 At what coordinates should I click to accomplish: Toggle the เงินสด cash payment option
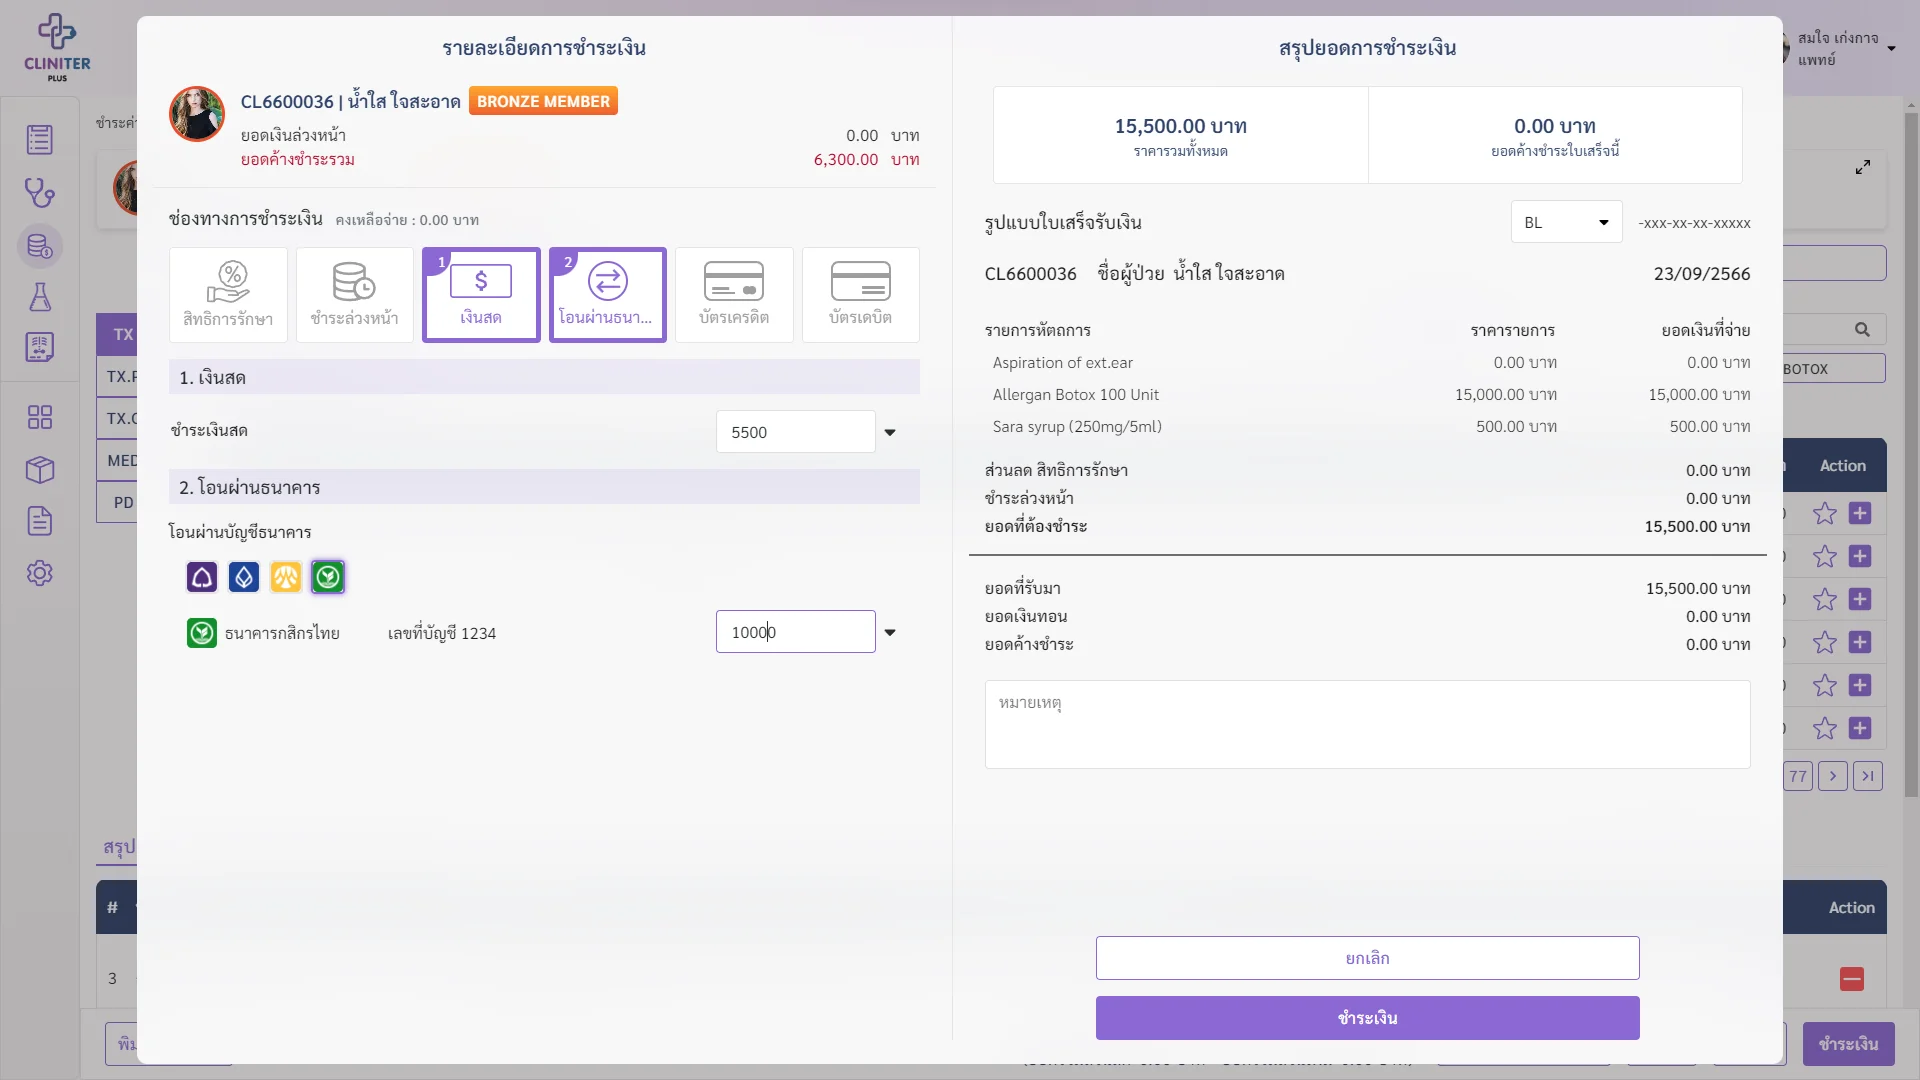coord(481,295)
